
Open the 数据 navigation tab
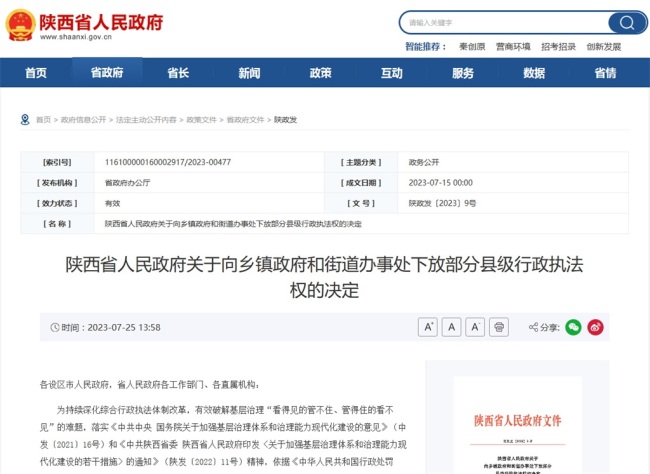click(x=534, y=73)
